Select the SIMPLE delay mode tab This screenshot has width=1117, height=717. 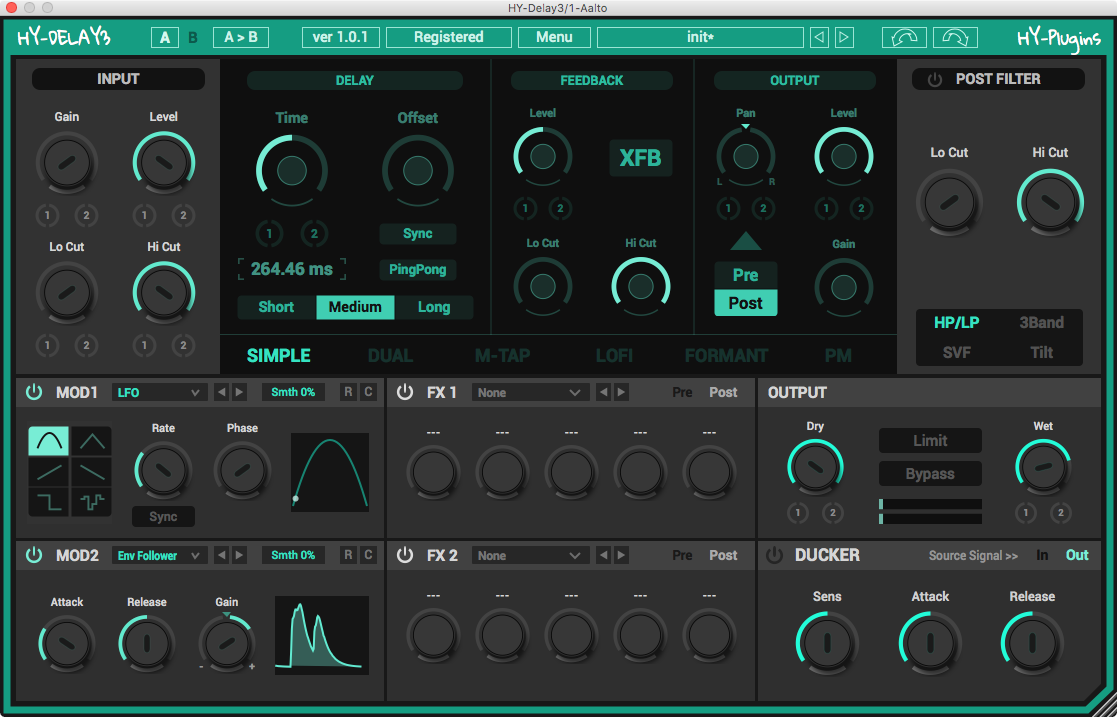coord(279,356)
